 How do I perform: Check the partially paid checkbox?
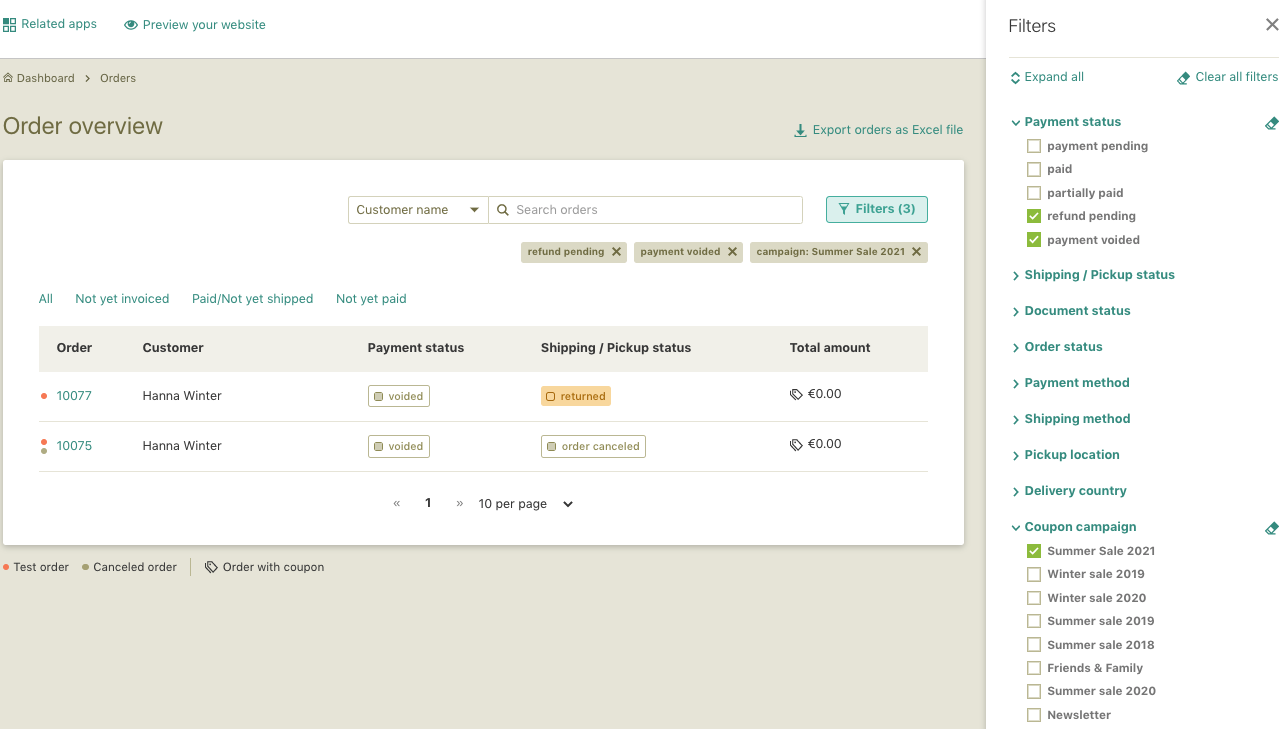click(x=1034, y=193)
